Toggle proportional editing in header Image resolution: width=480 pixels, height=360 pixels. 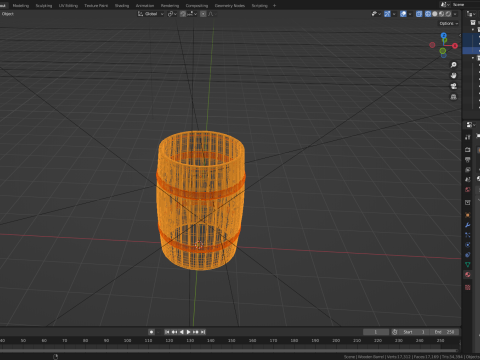[x=203, y=14]
